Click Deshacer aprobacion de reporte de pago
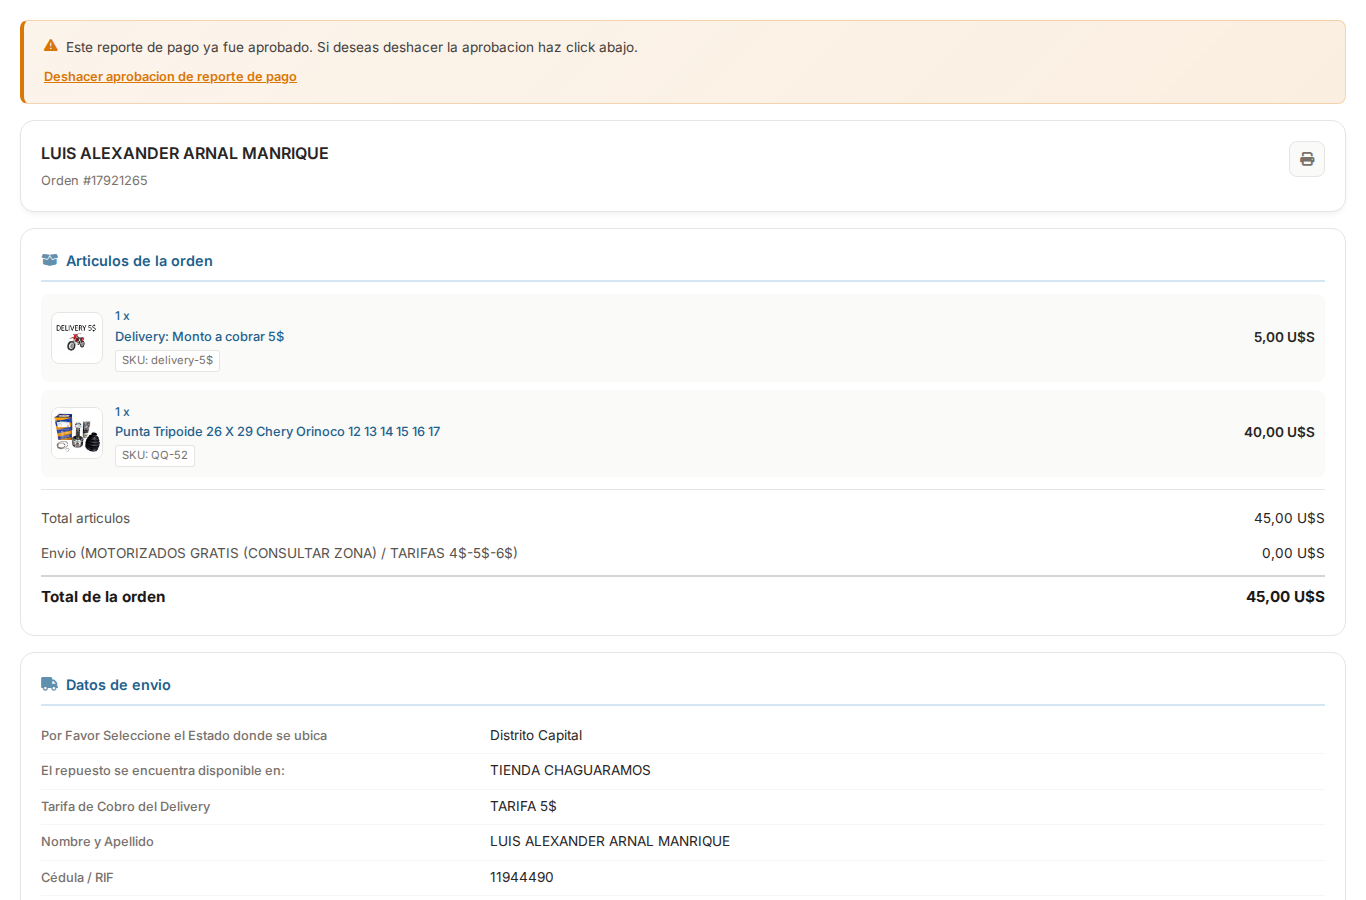1366x900 pixels. tap(170, 76)
